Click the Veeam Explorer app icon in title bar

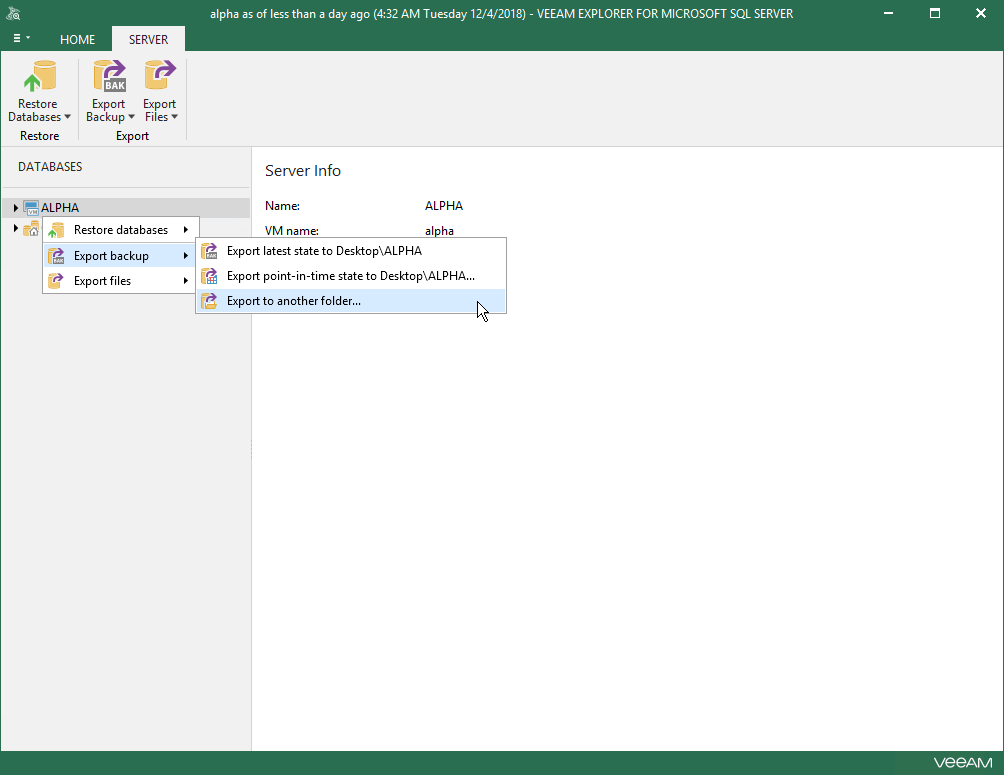pyautogui.click(x=13, y=13)
